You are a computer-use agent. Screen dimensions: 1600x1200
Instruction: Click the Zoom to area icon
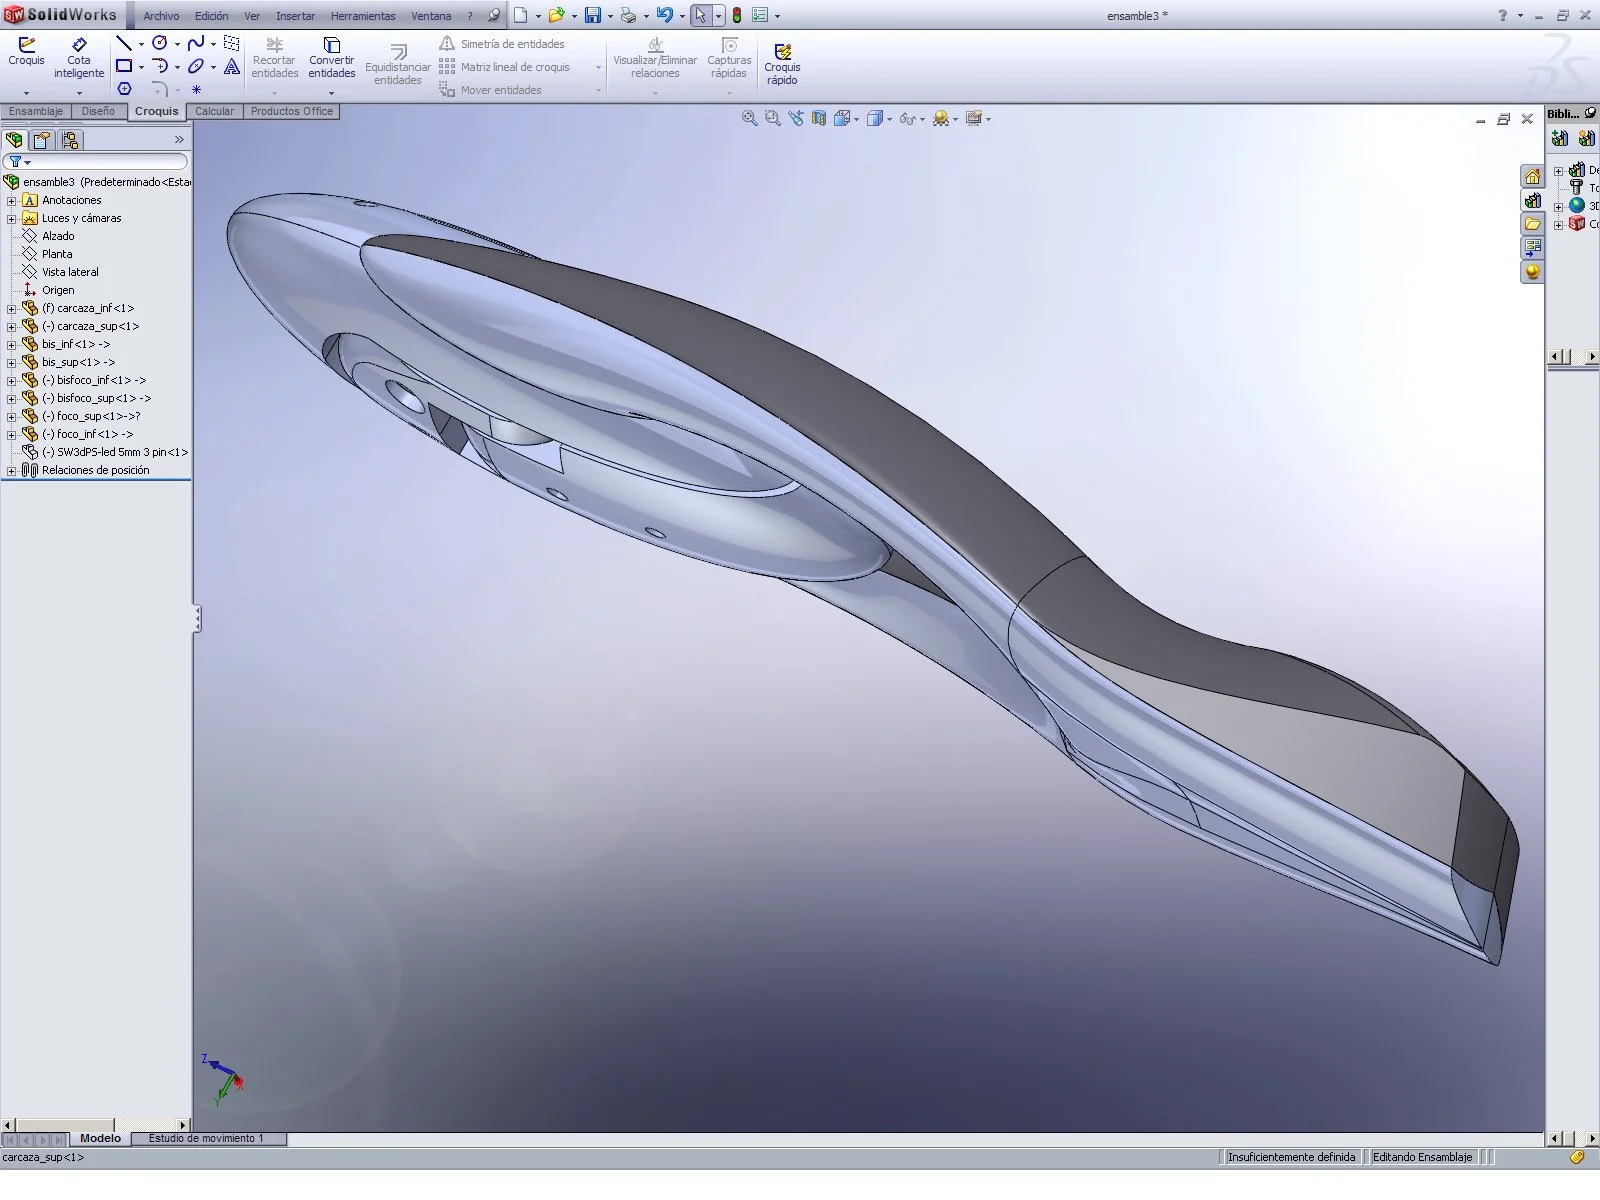coord(772,118)
